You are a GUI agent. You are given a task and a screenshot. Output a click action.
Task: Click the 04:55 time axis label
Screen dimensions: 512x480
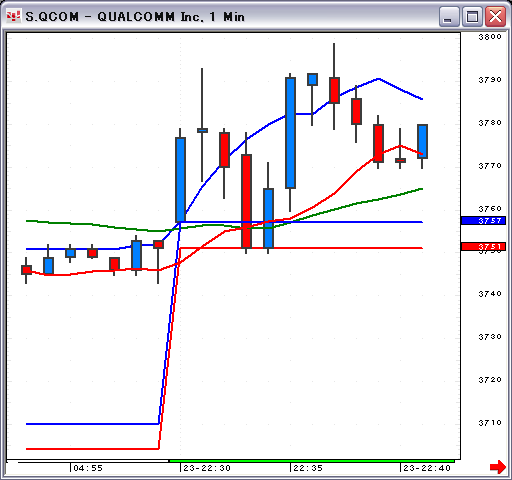pos(88,468)
